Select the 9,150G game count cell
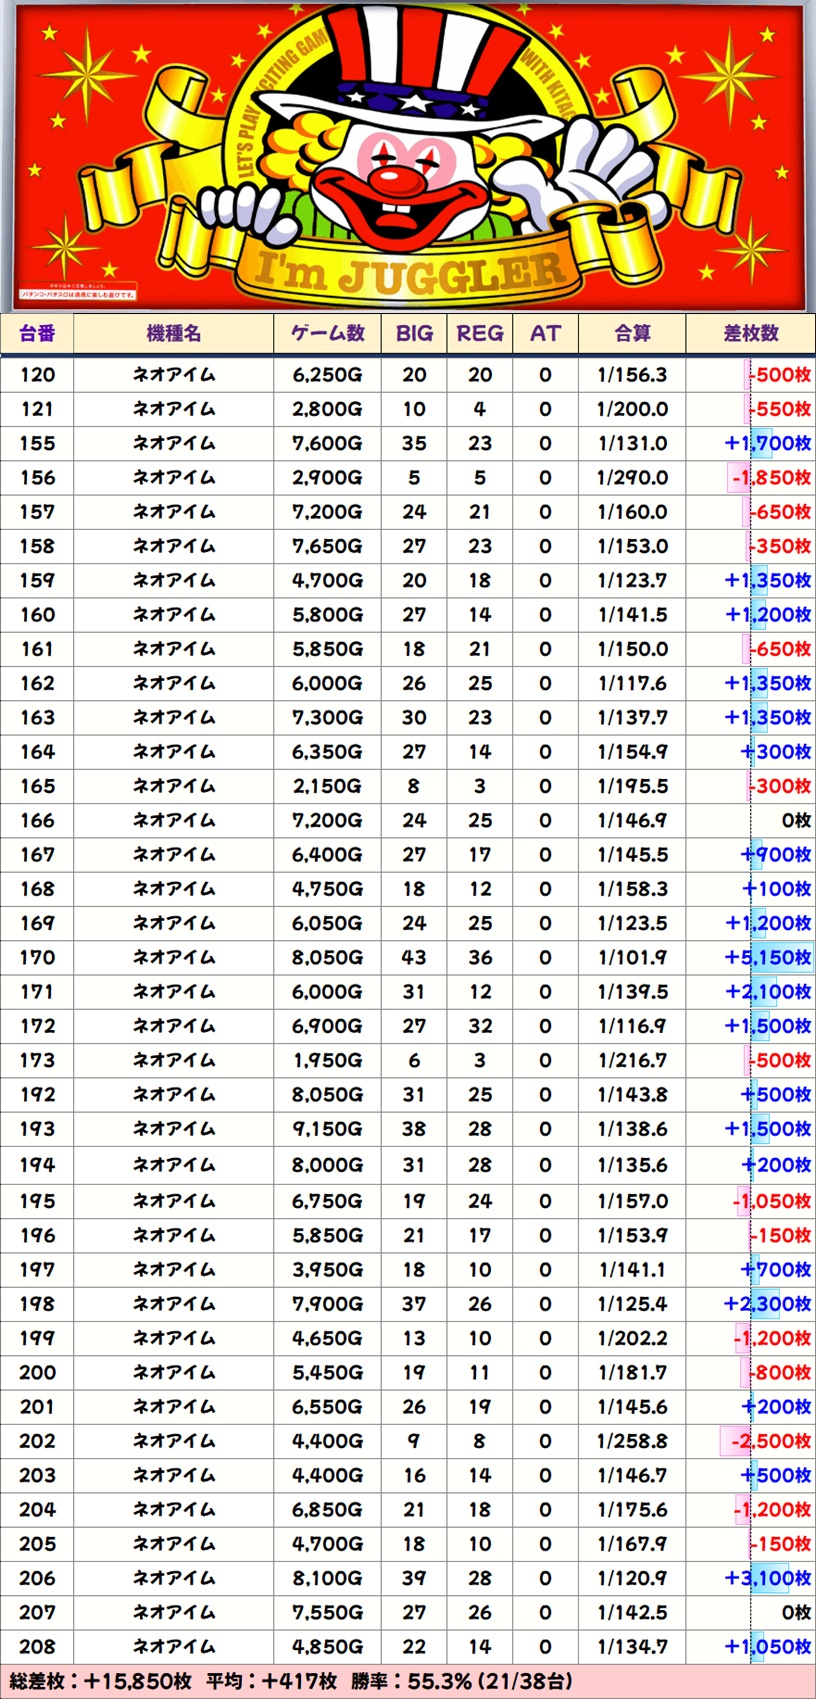816x1699 pixels. click(327, 1129)
